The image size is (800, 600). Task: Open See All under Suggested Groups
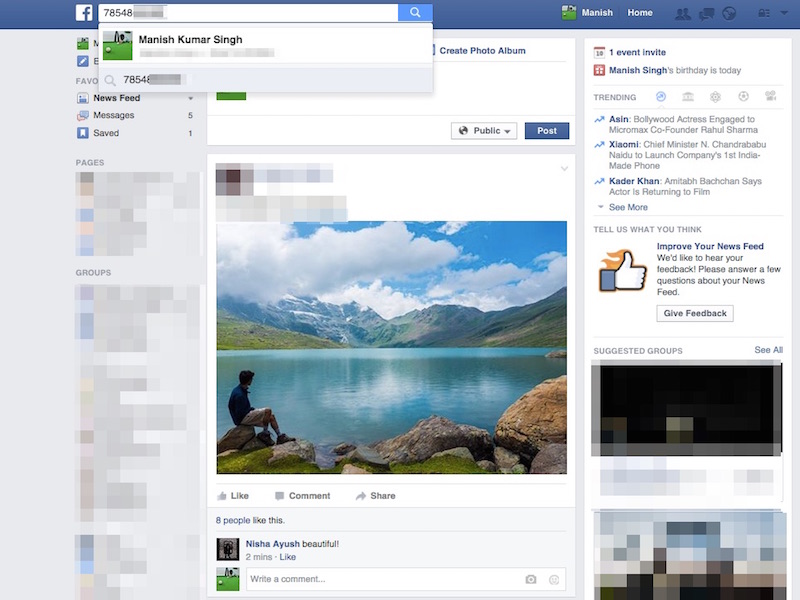coord(769,350)
